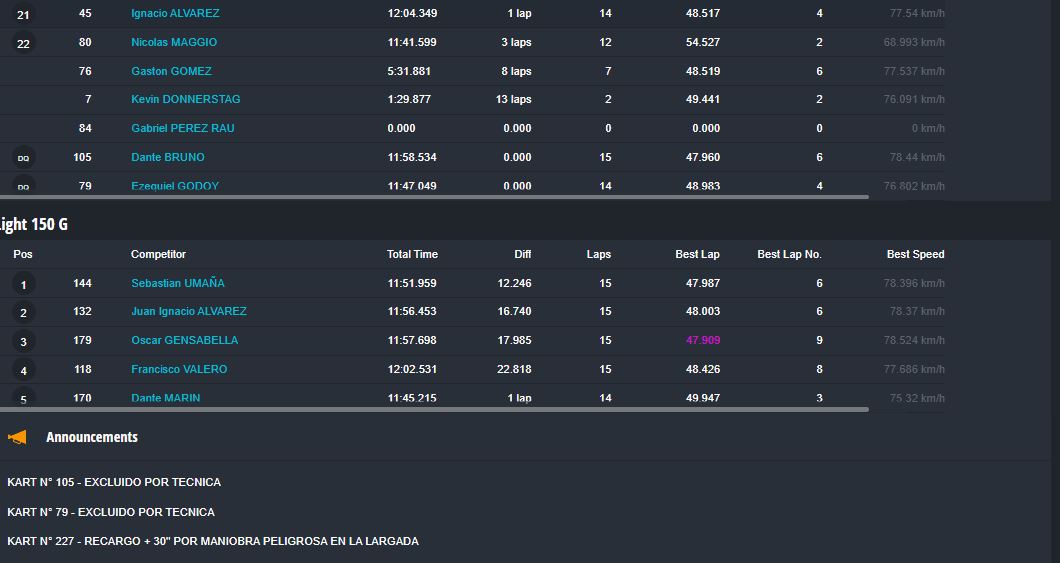Click the Competitor column header

coord(158,254)
